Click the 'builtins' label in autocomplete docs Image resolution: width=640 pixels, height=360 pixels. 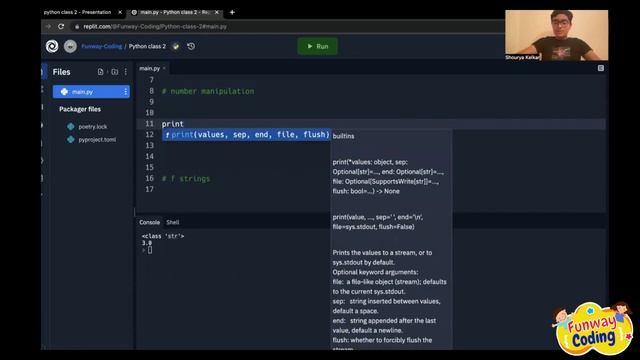coord(343,136)
